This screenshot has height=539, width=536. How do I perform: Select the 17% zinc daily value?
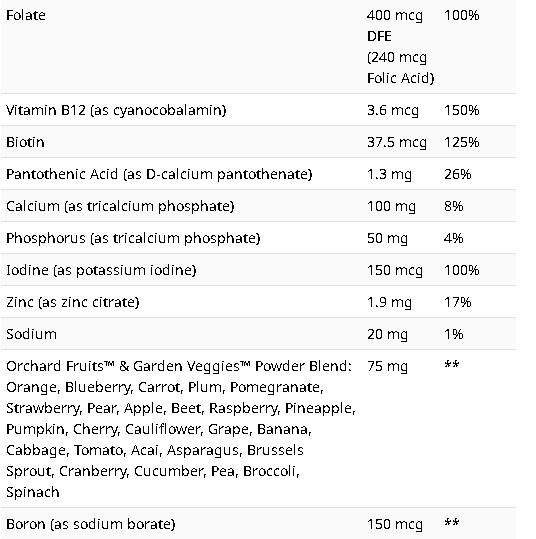(458, 302)
